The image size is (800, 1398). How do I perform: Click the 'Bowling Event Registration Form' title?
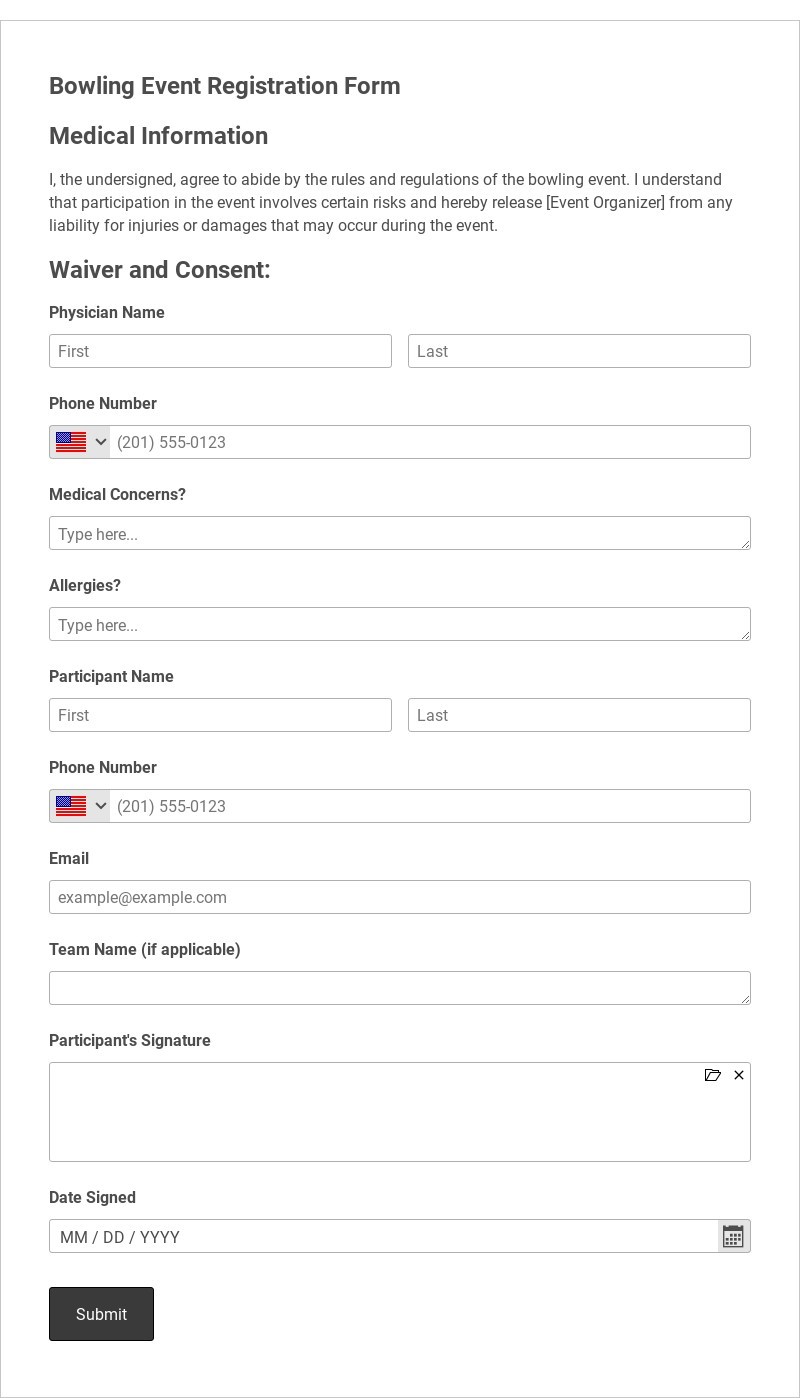click(x=225, y=86)
